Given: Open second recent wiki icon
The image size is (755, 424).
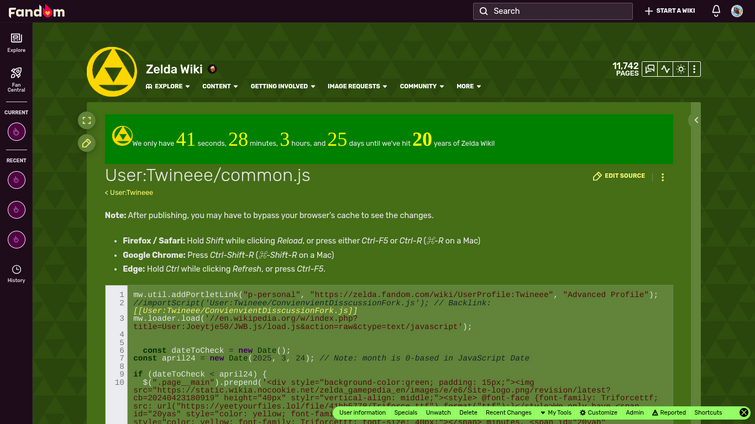Looking at the screenshot, I should [x=16, y=210].
